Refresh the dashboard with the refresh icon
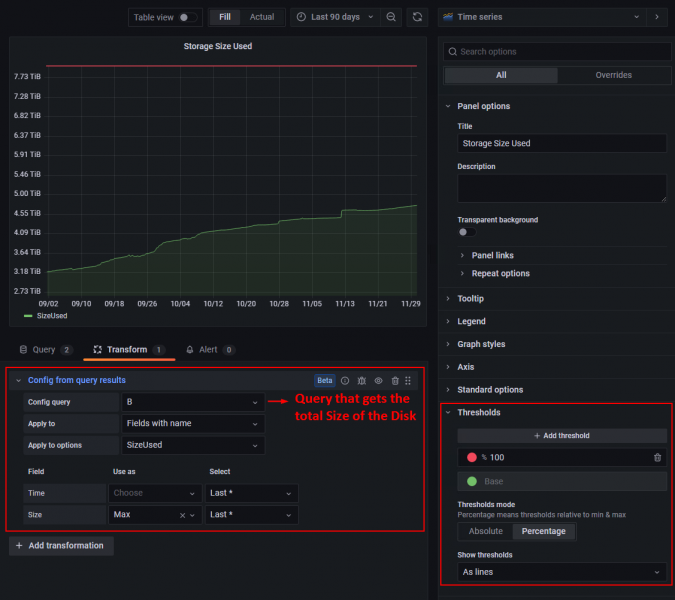Screen dimensions: 675x600 (417, 17)
